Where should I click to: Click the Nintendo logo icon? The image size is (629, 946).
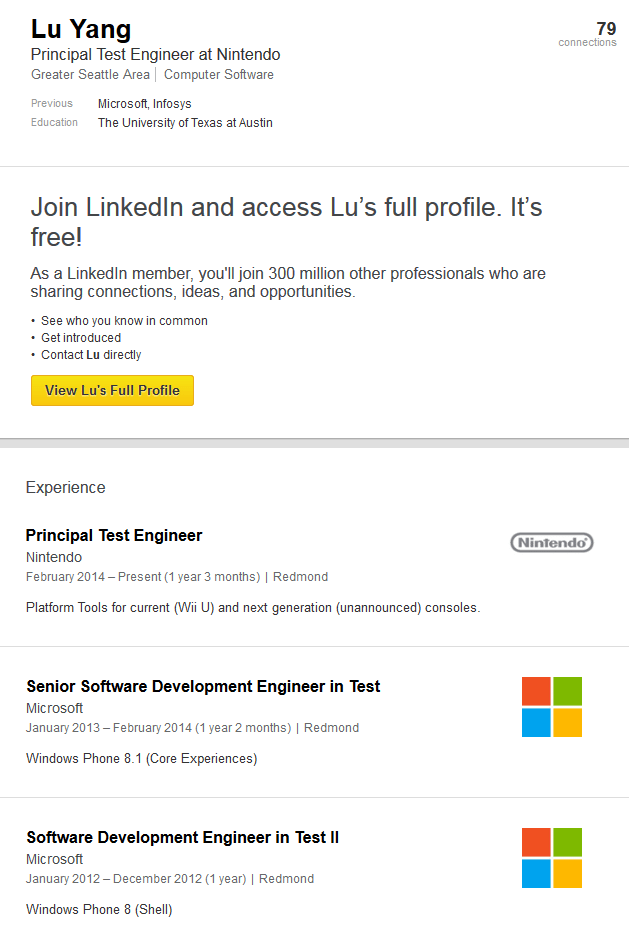point(551,543)
